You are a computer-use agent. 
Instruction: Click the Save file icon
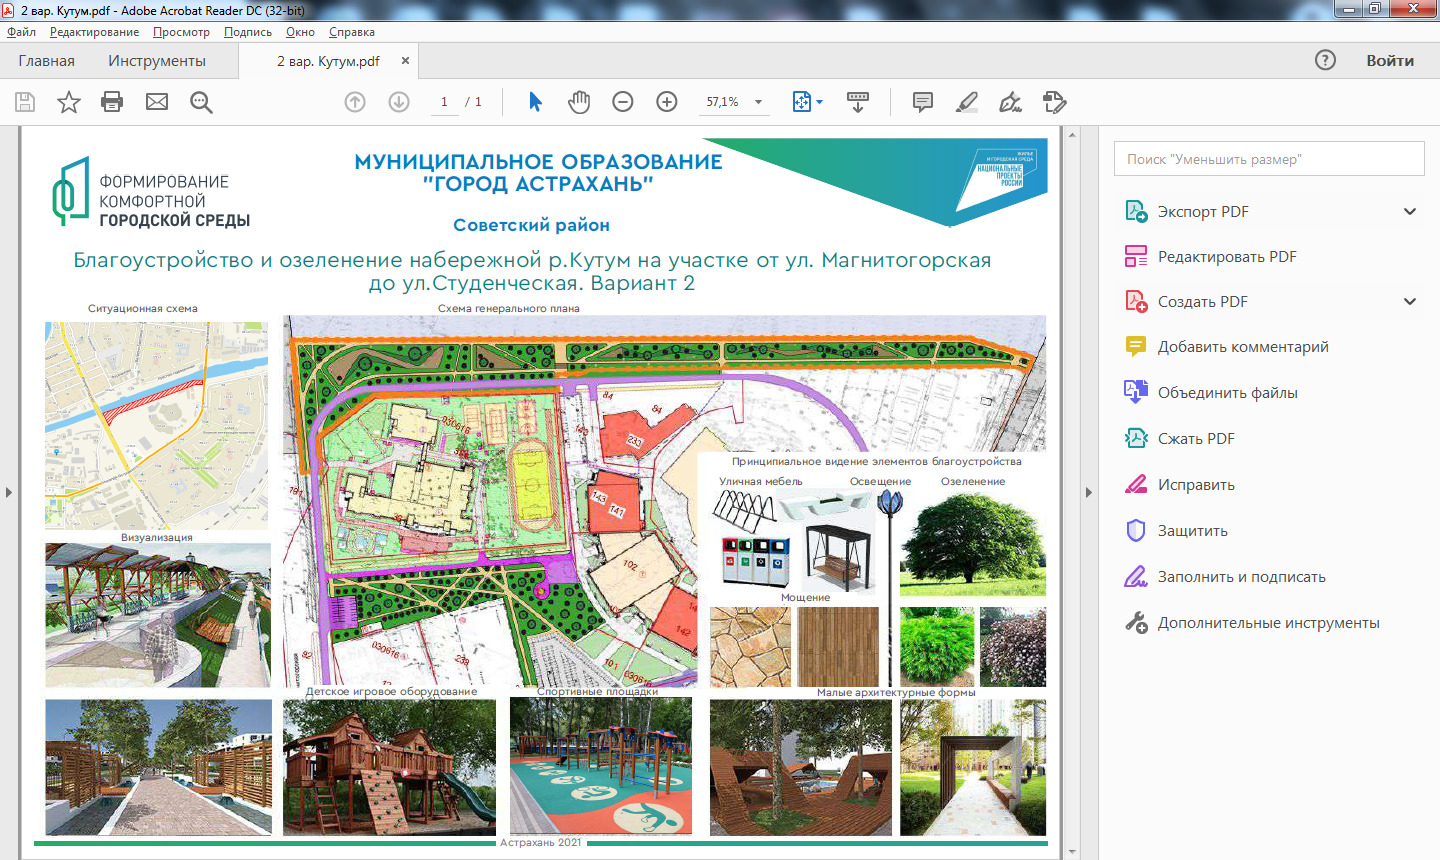tap(25, 102)
